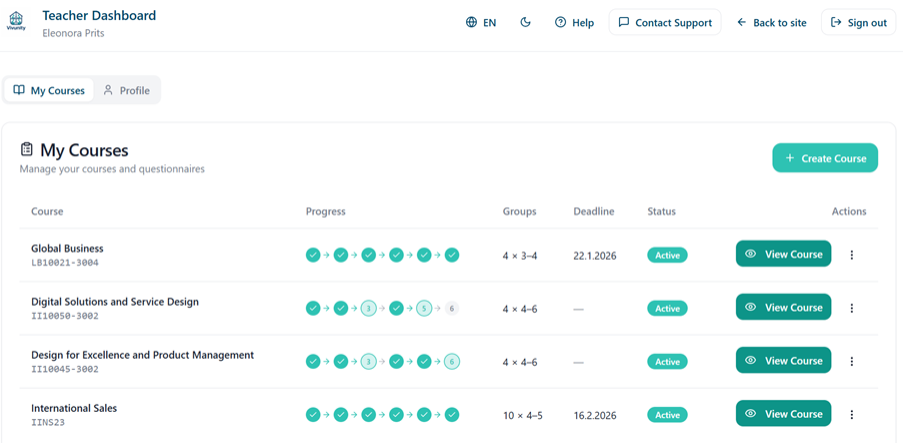The width and height of the screenshot is (904, 444).
Task: Click first progress step of Global Business
Action: (313, 255)
